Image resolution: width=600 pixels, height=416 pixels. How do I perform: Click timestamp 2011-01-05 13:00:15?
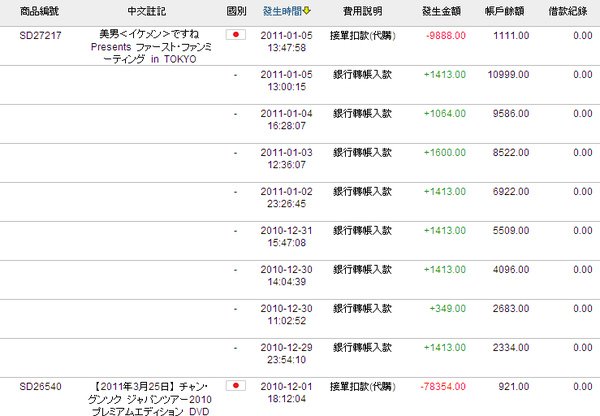coord(287,81)
